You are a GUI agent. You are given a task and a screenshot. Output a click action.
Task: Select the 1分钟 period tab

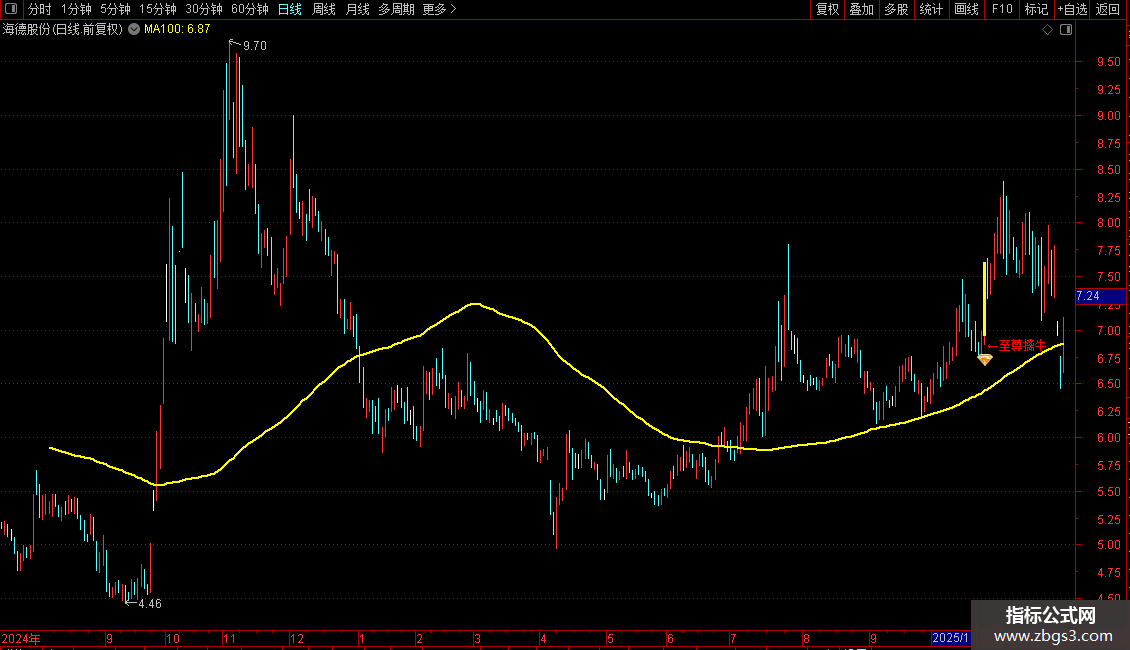pos(76,9)
